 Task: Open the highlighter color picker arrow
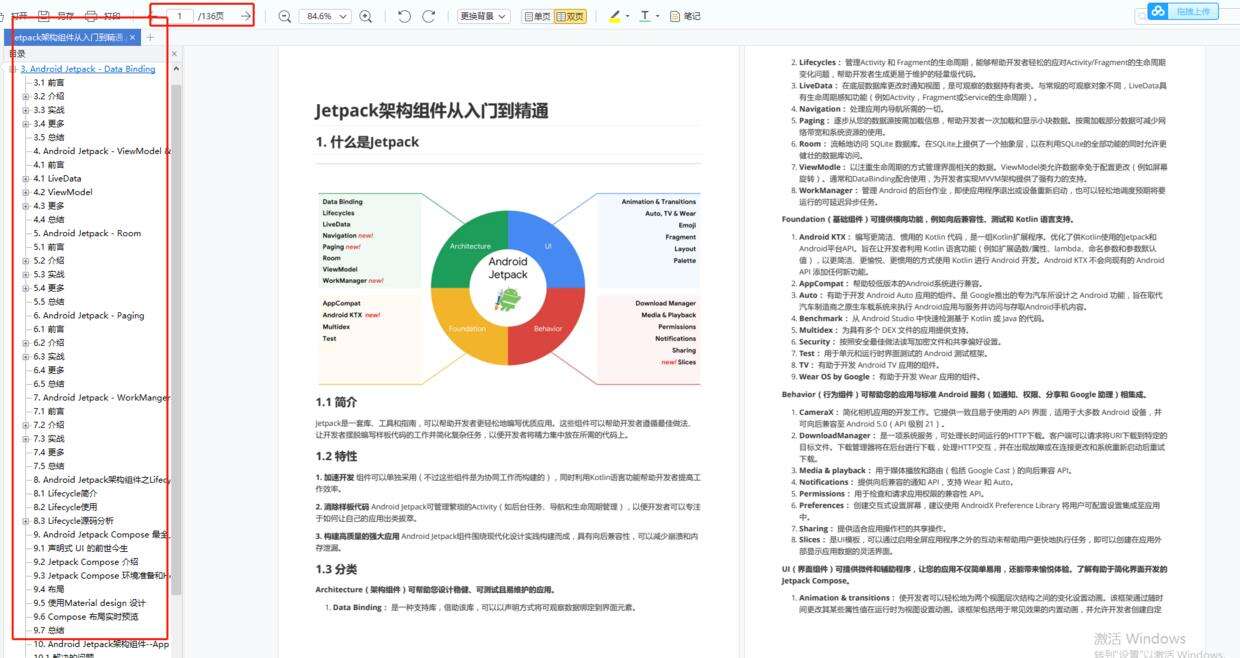coord(628,15)
